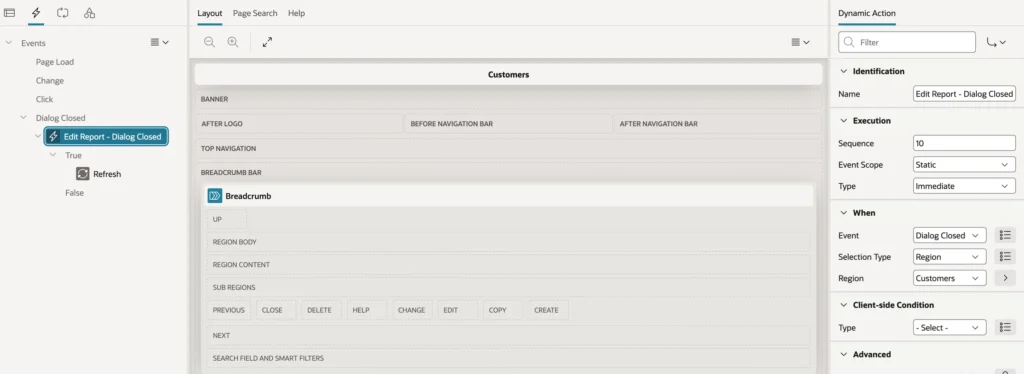Open the Region Customers dropdown
This screenshot has width=1024, height=374.
pyautogui.click(x=950, y=278)
